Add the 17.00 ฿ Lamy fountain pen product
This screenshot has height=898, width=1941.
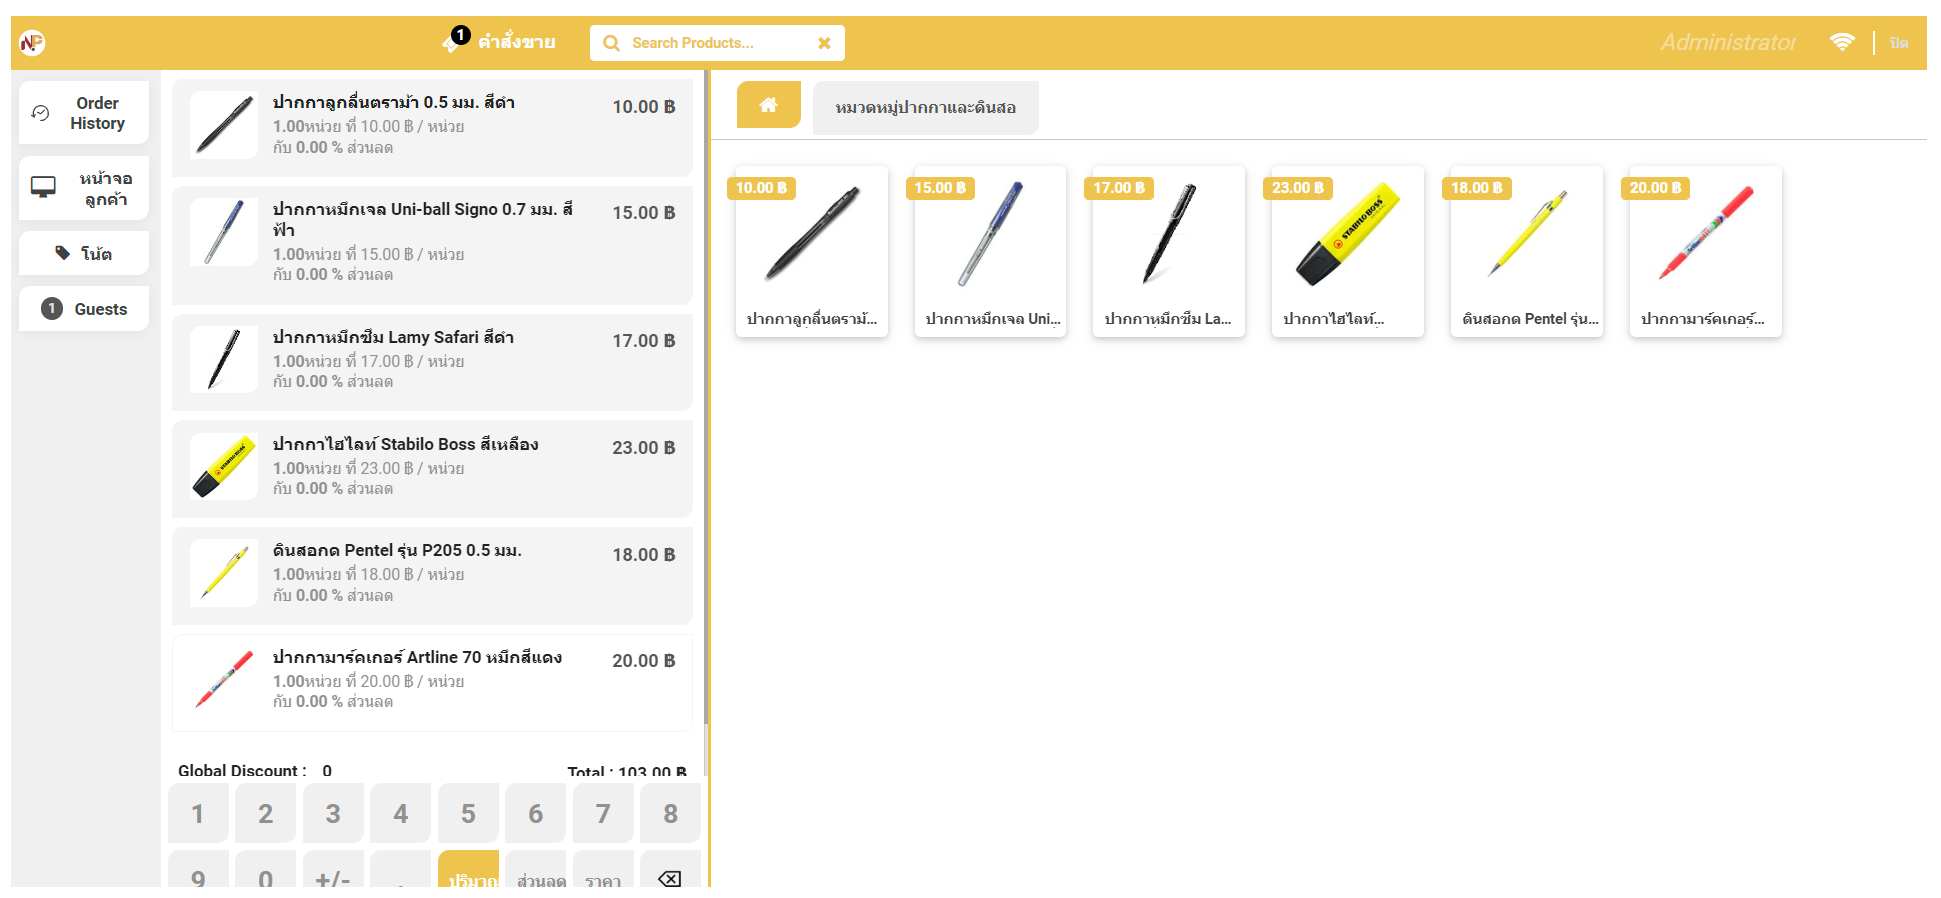pyautogui.click(x=1169, y=251)
